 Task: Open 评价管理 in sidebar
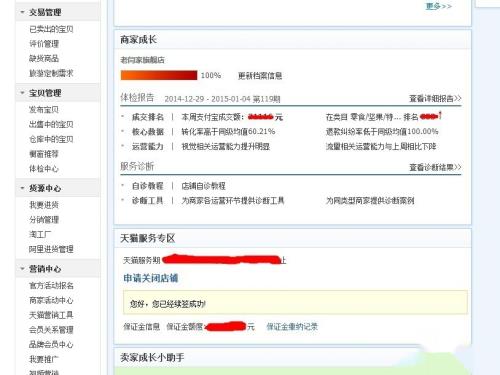(44, 44)
